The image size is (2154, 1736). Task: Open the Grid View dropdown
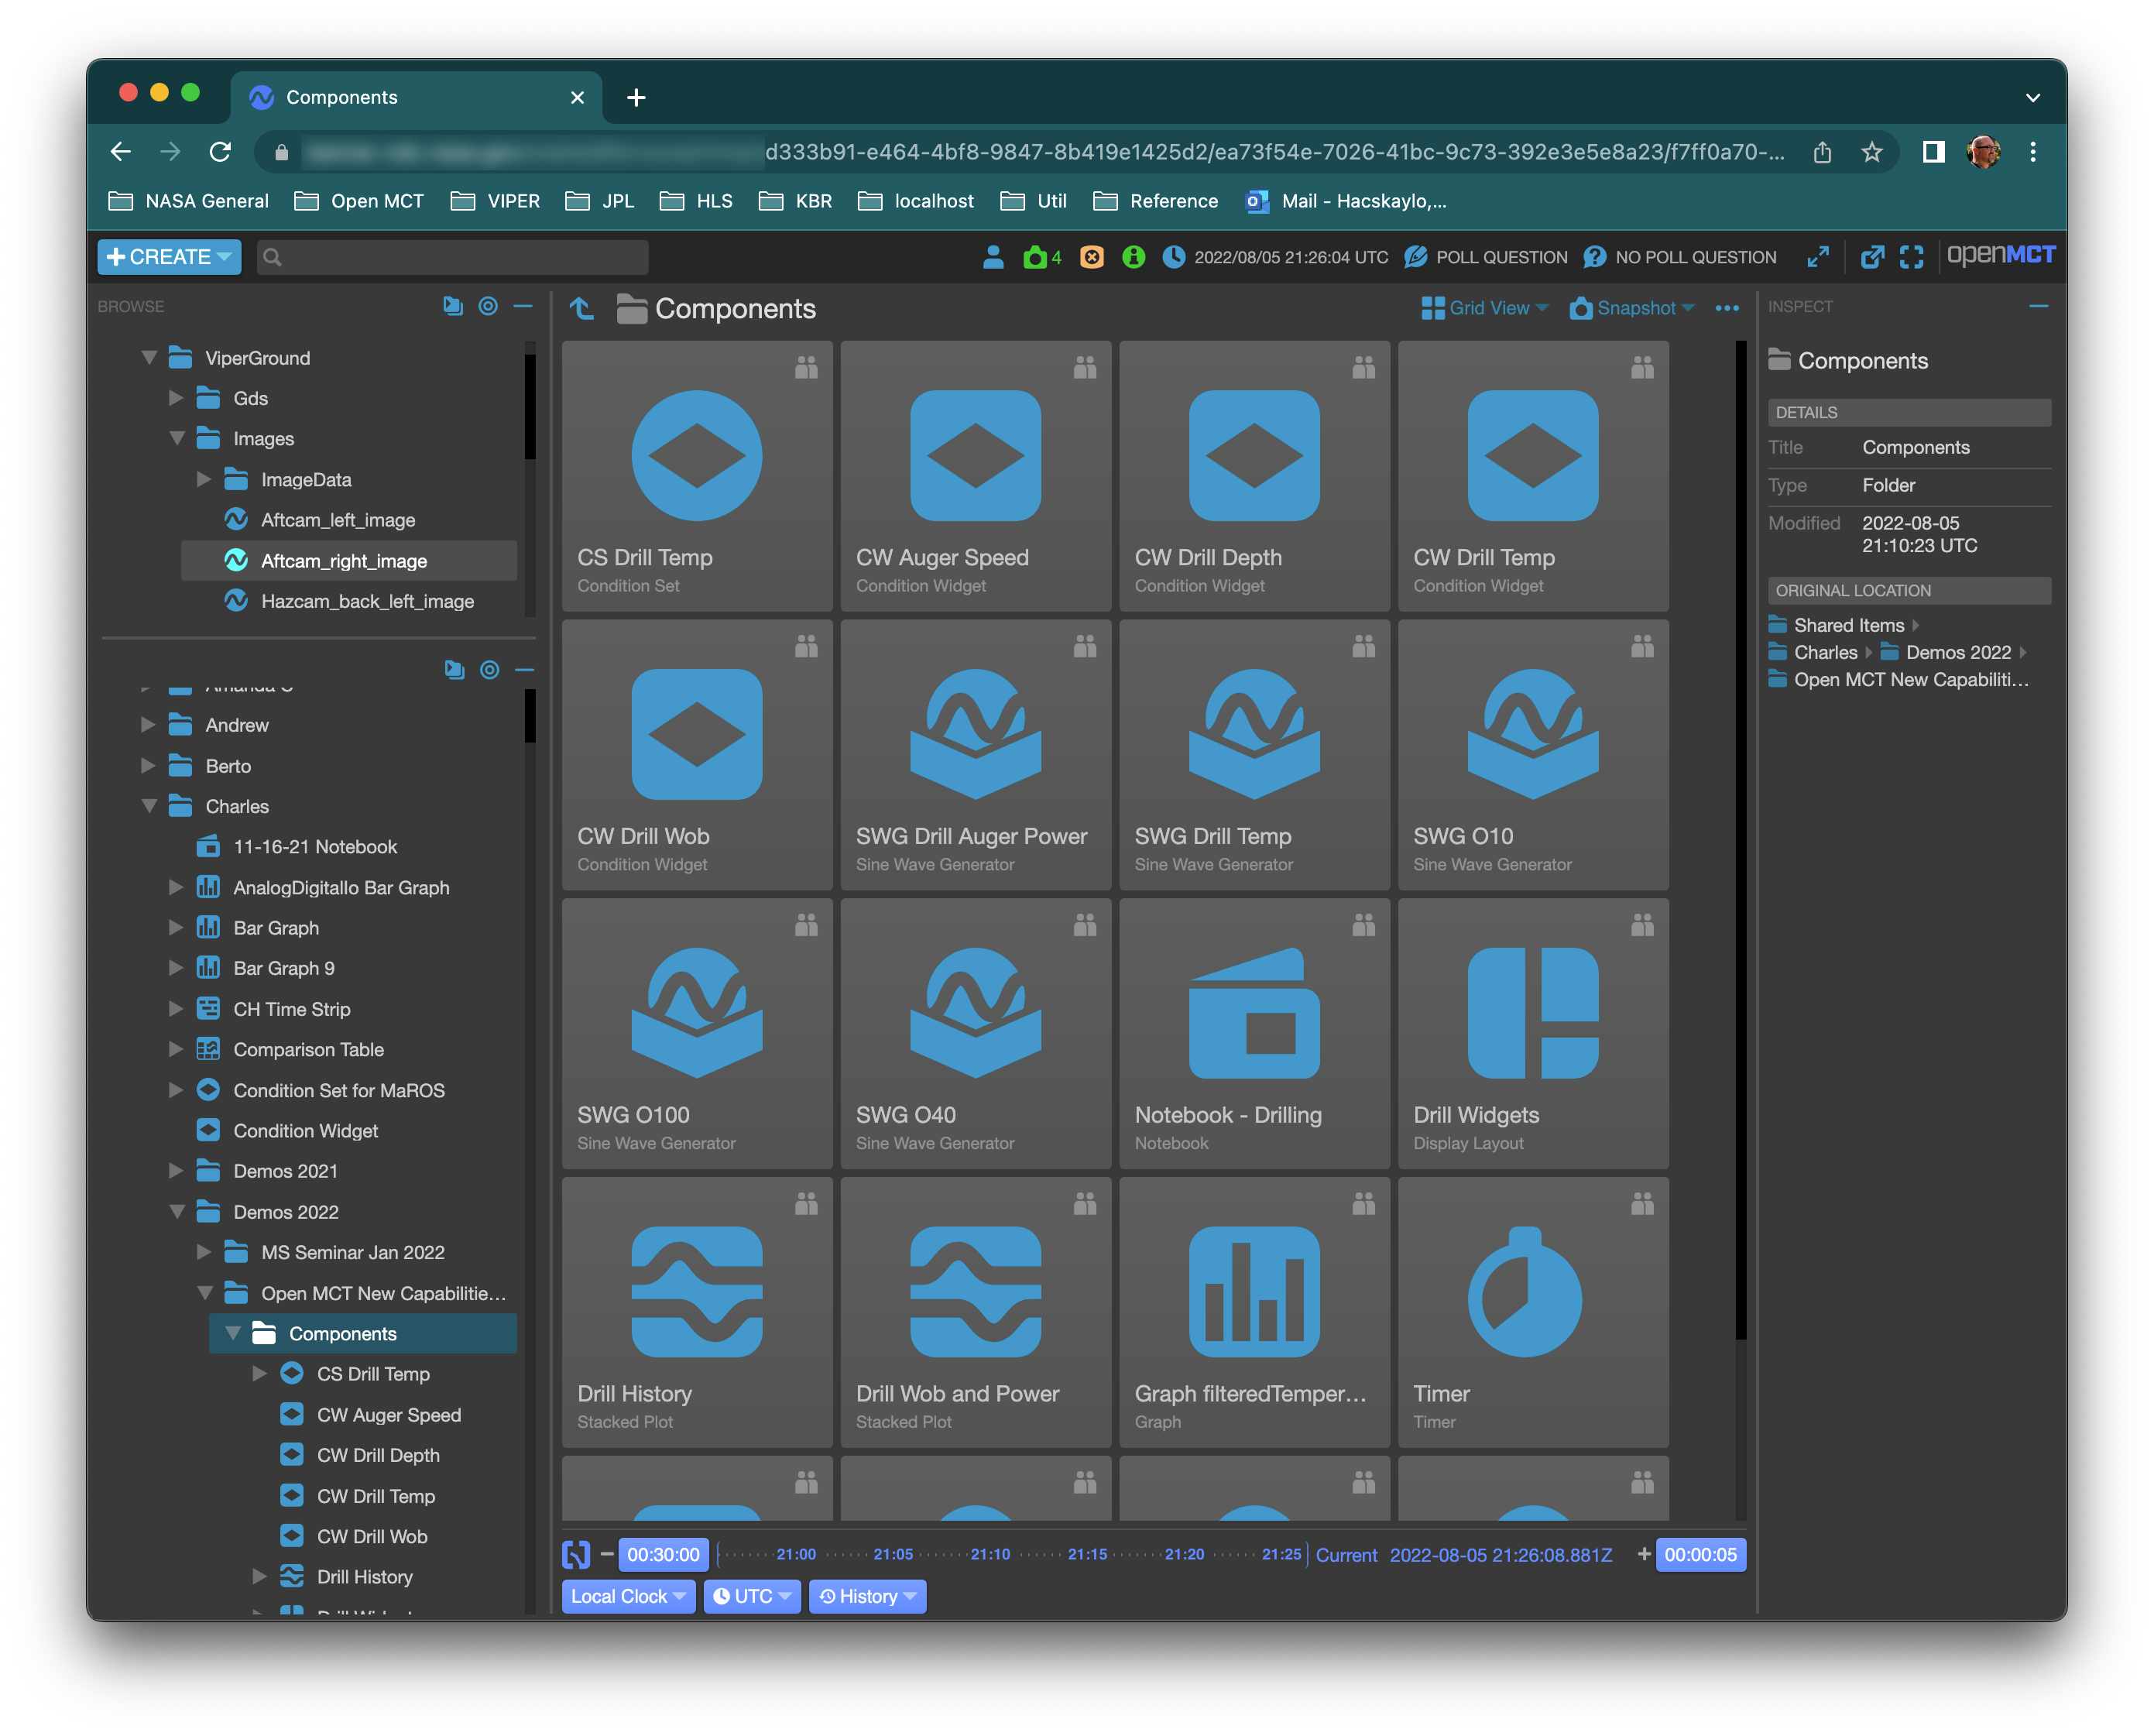pos(1484,308)
